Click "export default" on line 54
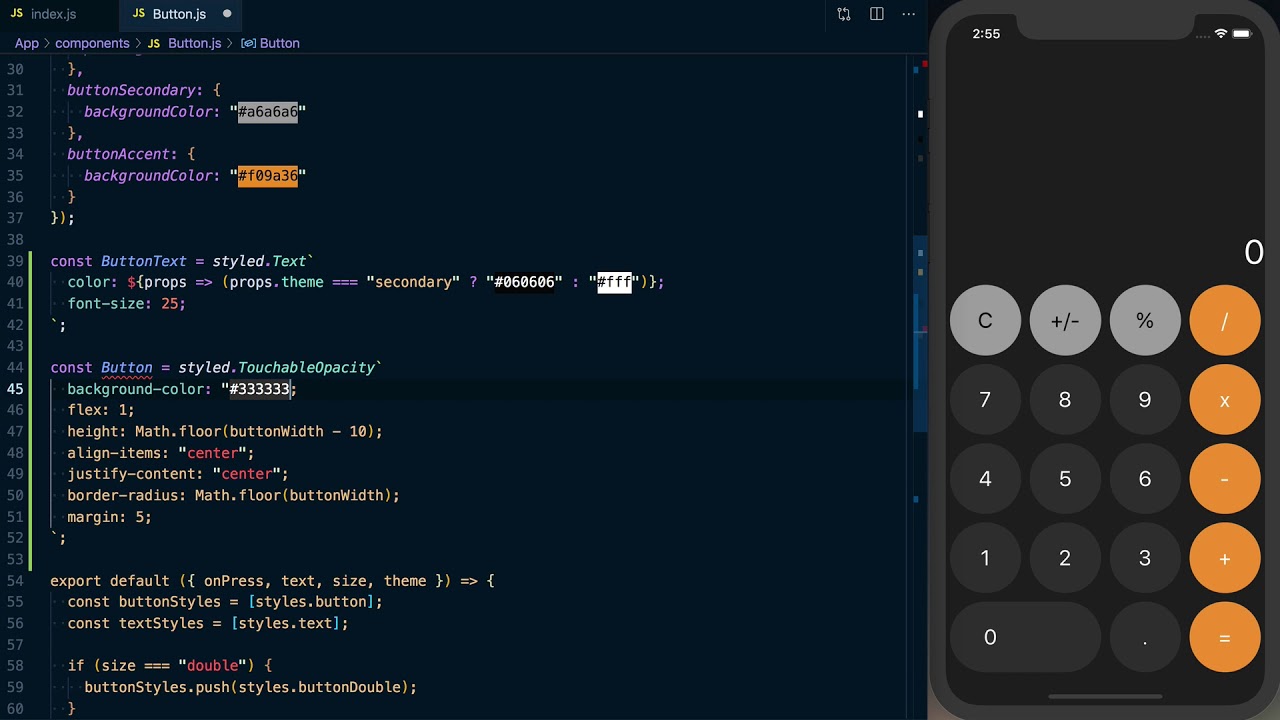 point(110,581)
